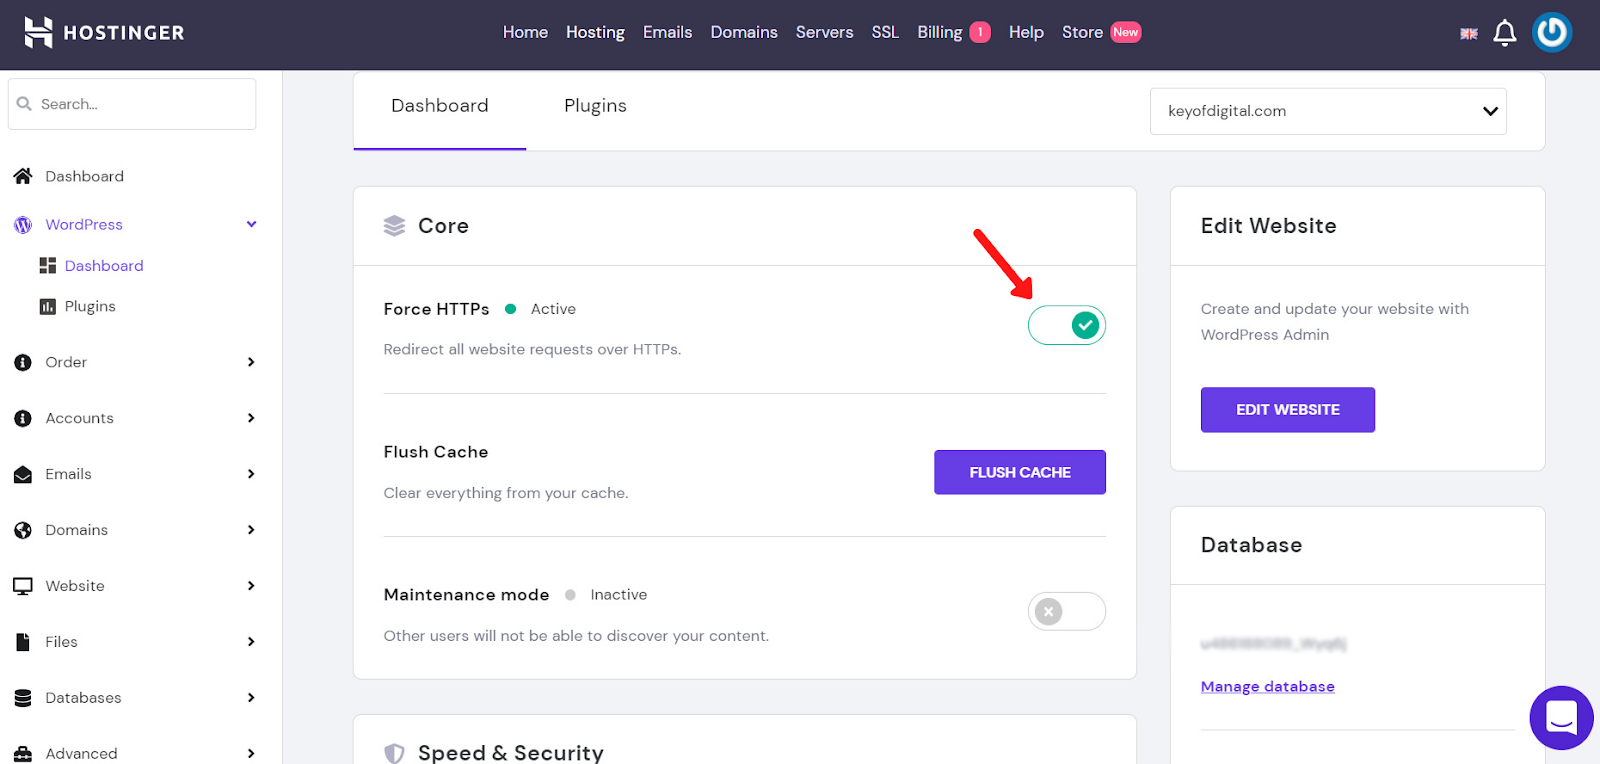Open Domains in top navigation

pyautogui.click(x=744, y=32)
